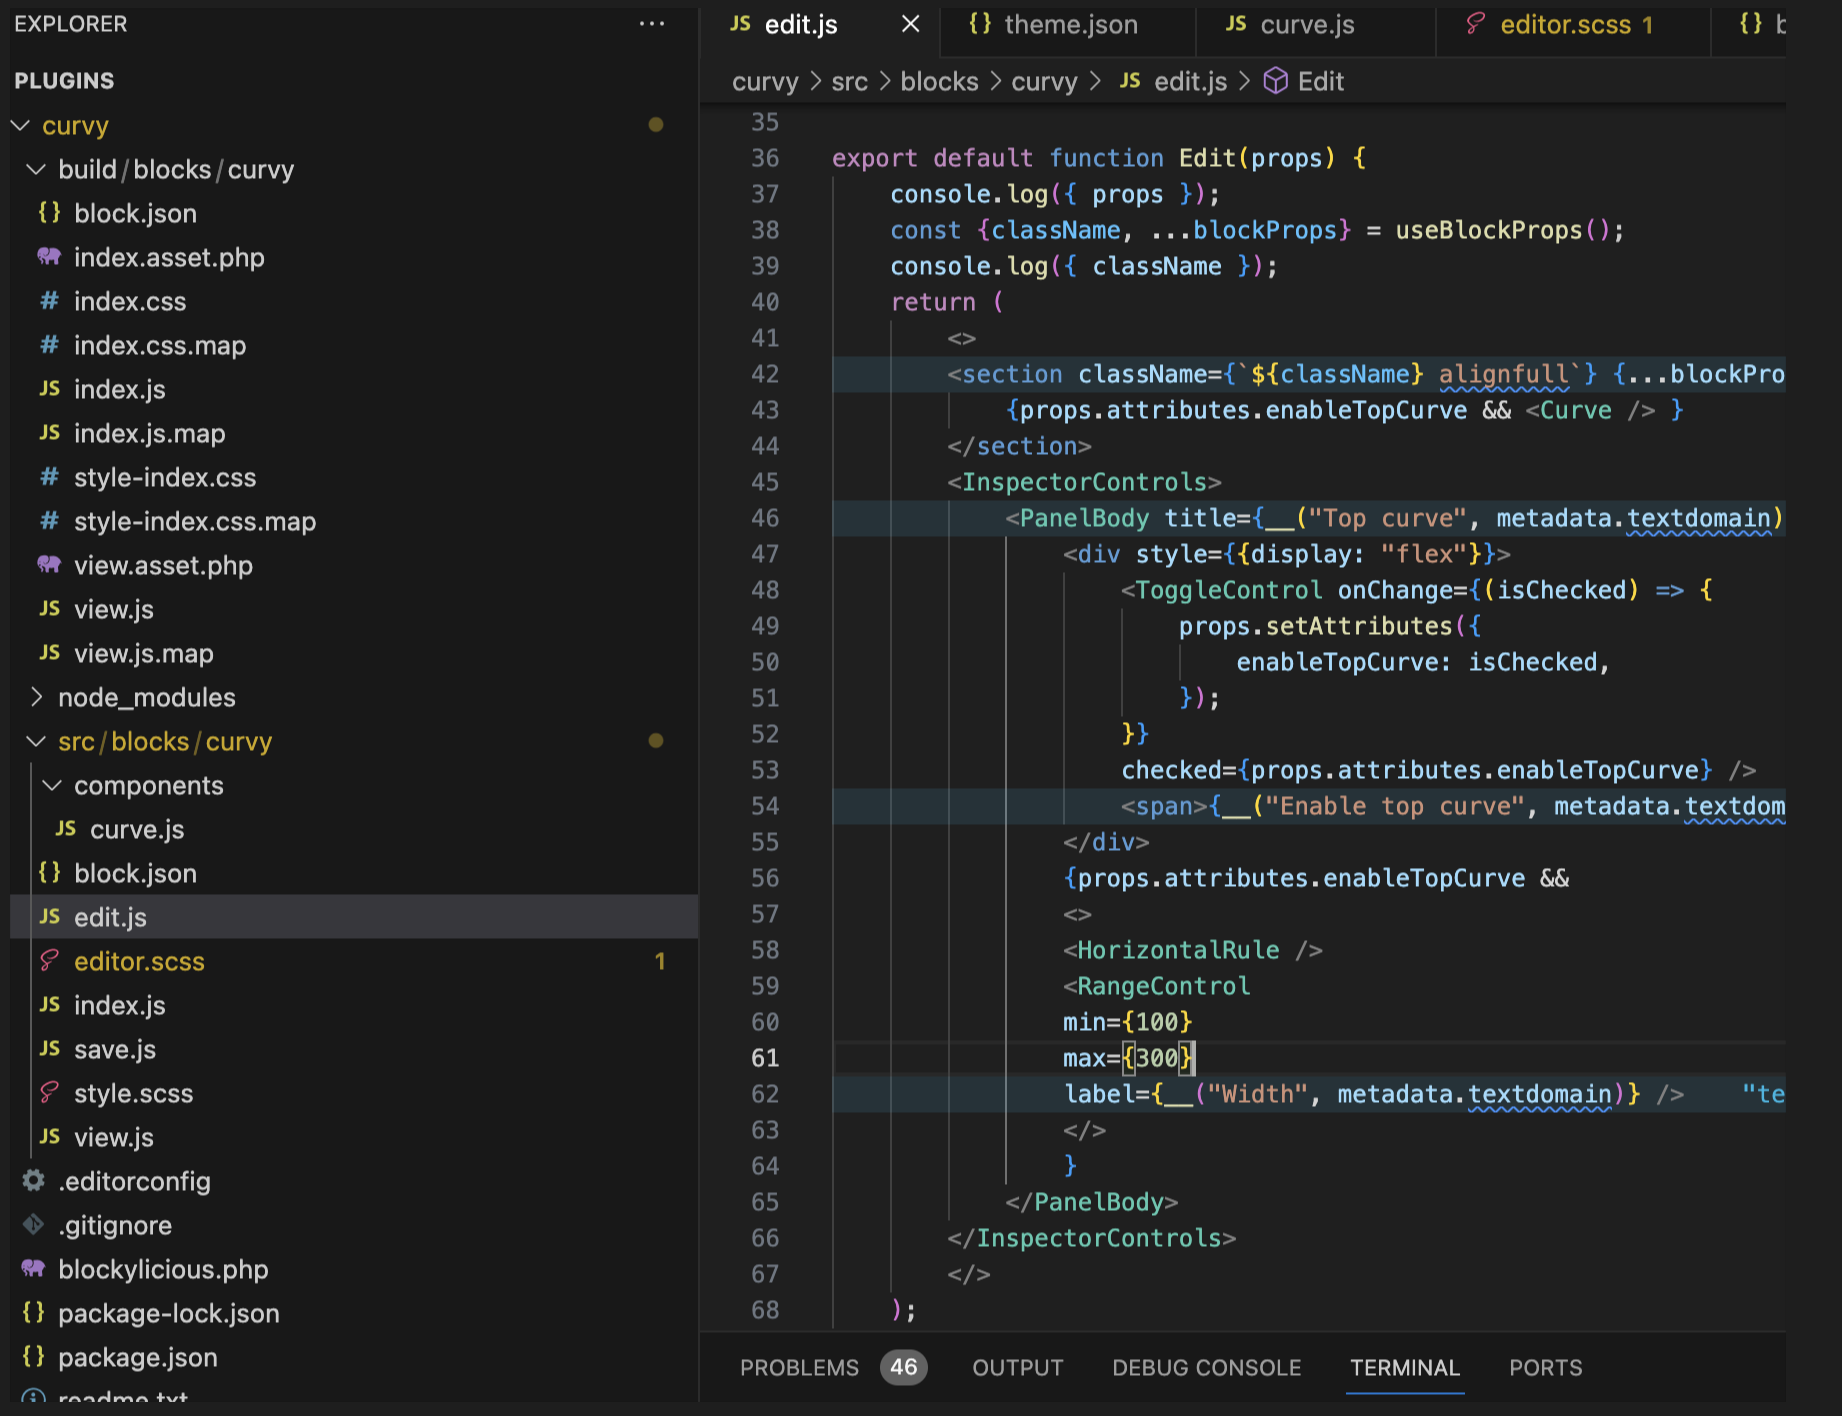Click blocks breadcrumb segment

(939, 81)
